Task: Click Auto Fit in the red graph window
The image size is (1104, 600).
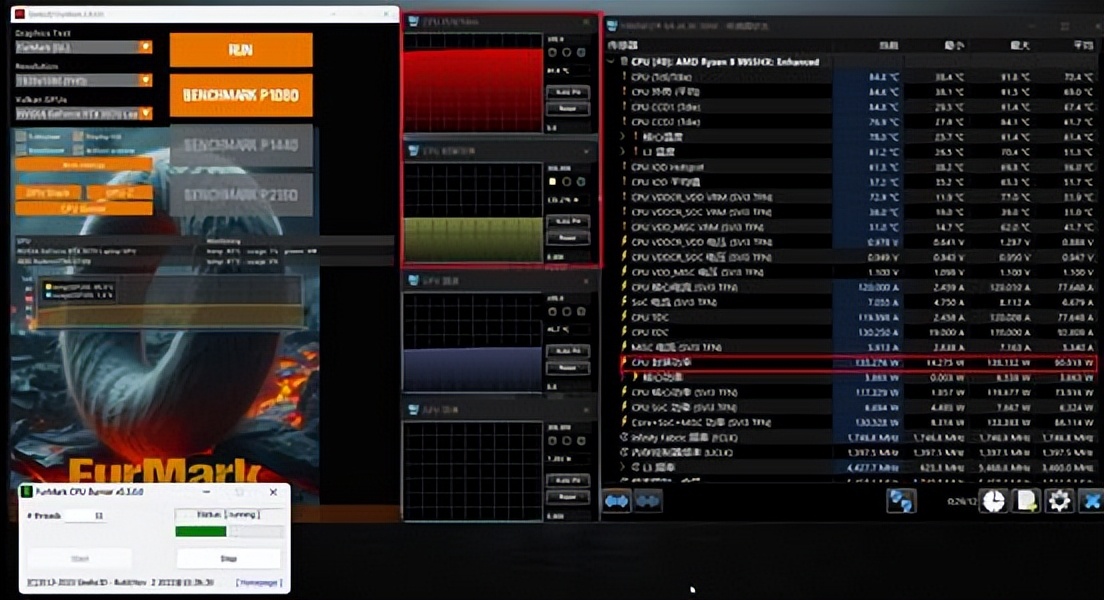Action: 567,92
